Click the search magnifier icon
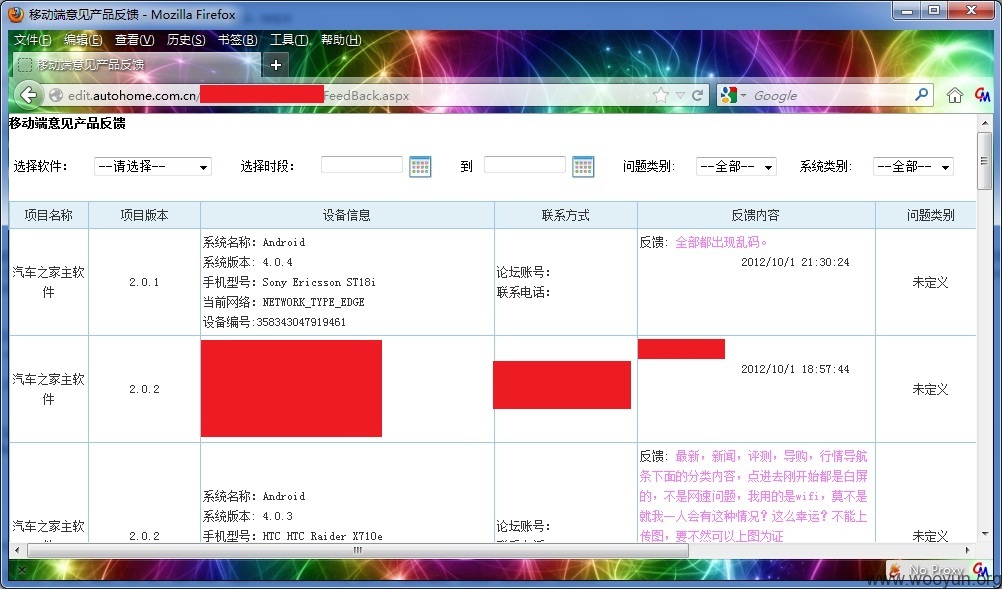 [x=921, y=95]
